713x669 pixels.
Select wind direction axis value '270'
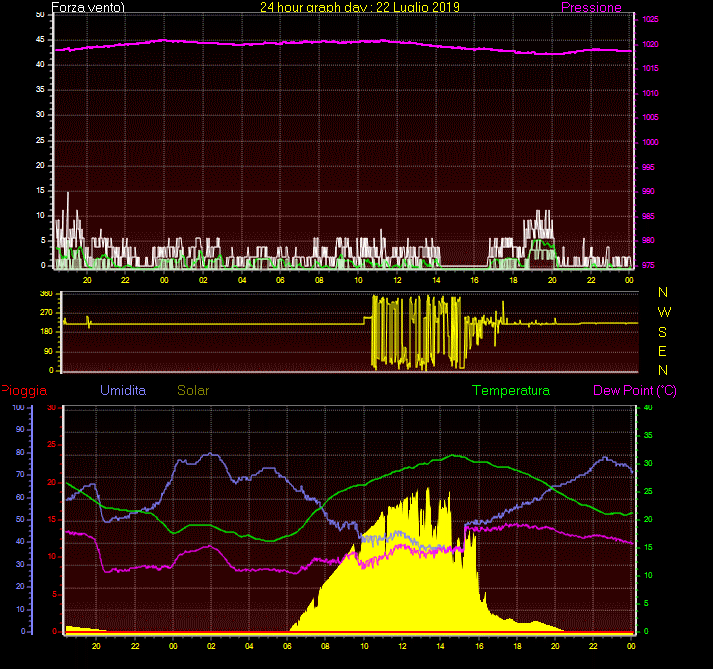[46, 312]
